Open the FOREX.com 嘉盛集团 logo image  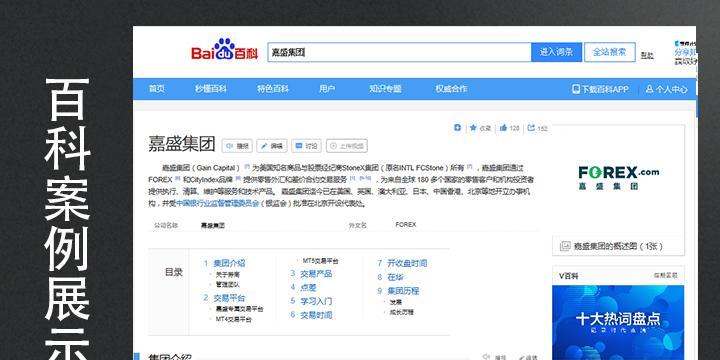pos(618,178)
